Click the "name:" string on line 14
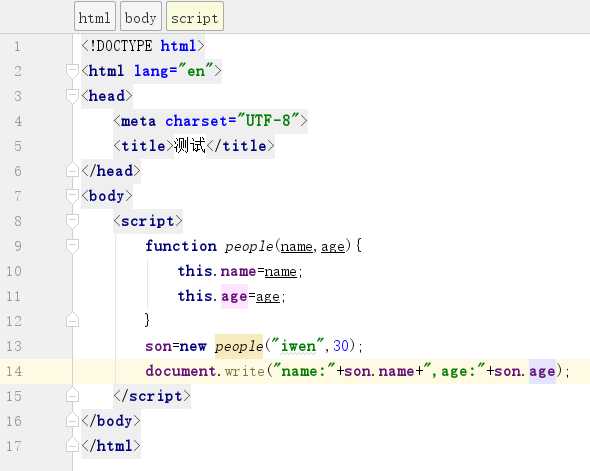 304,371
